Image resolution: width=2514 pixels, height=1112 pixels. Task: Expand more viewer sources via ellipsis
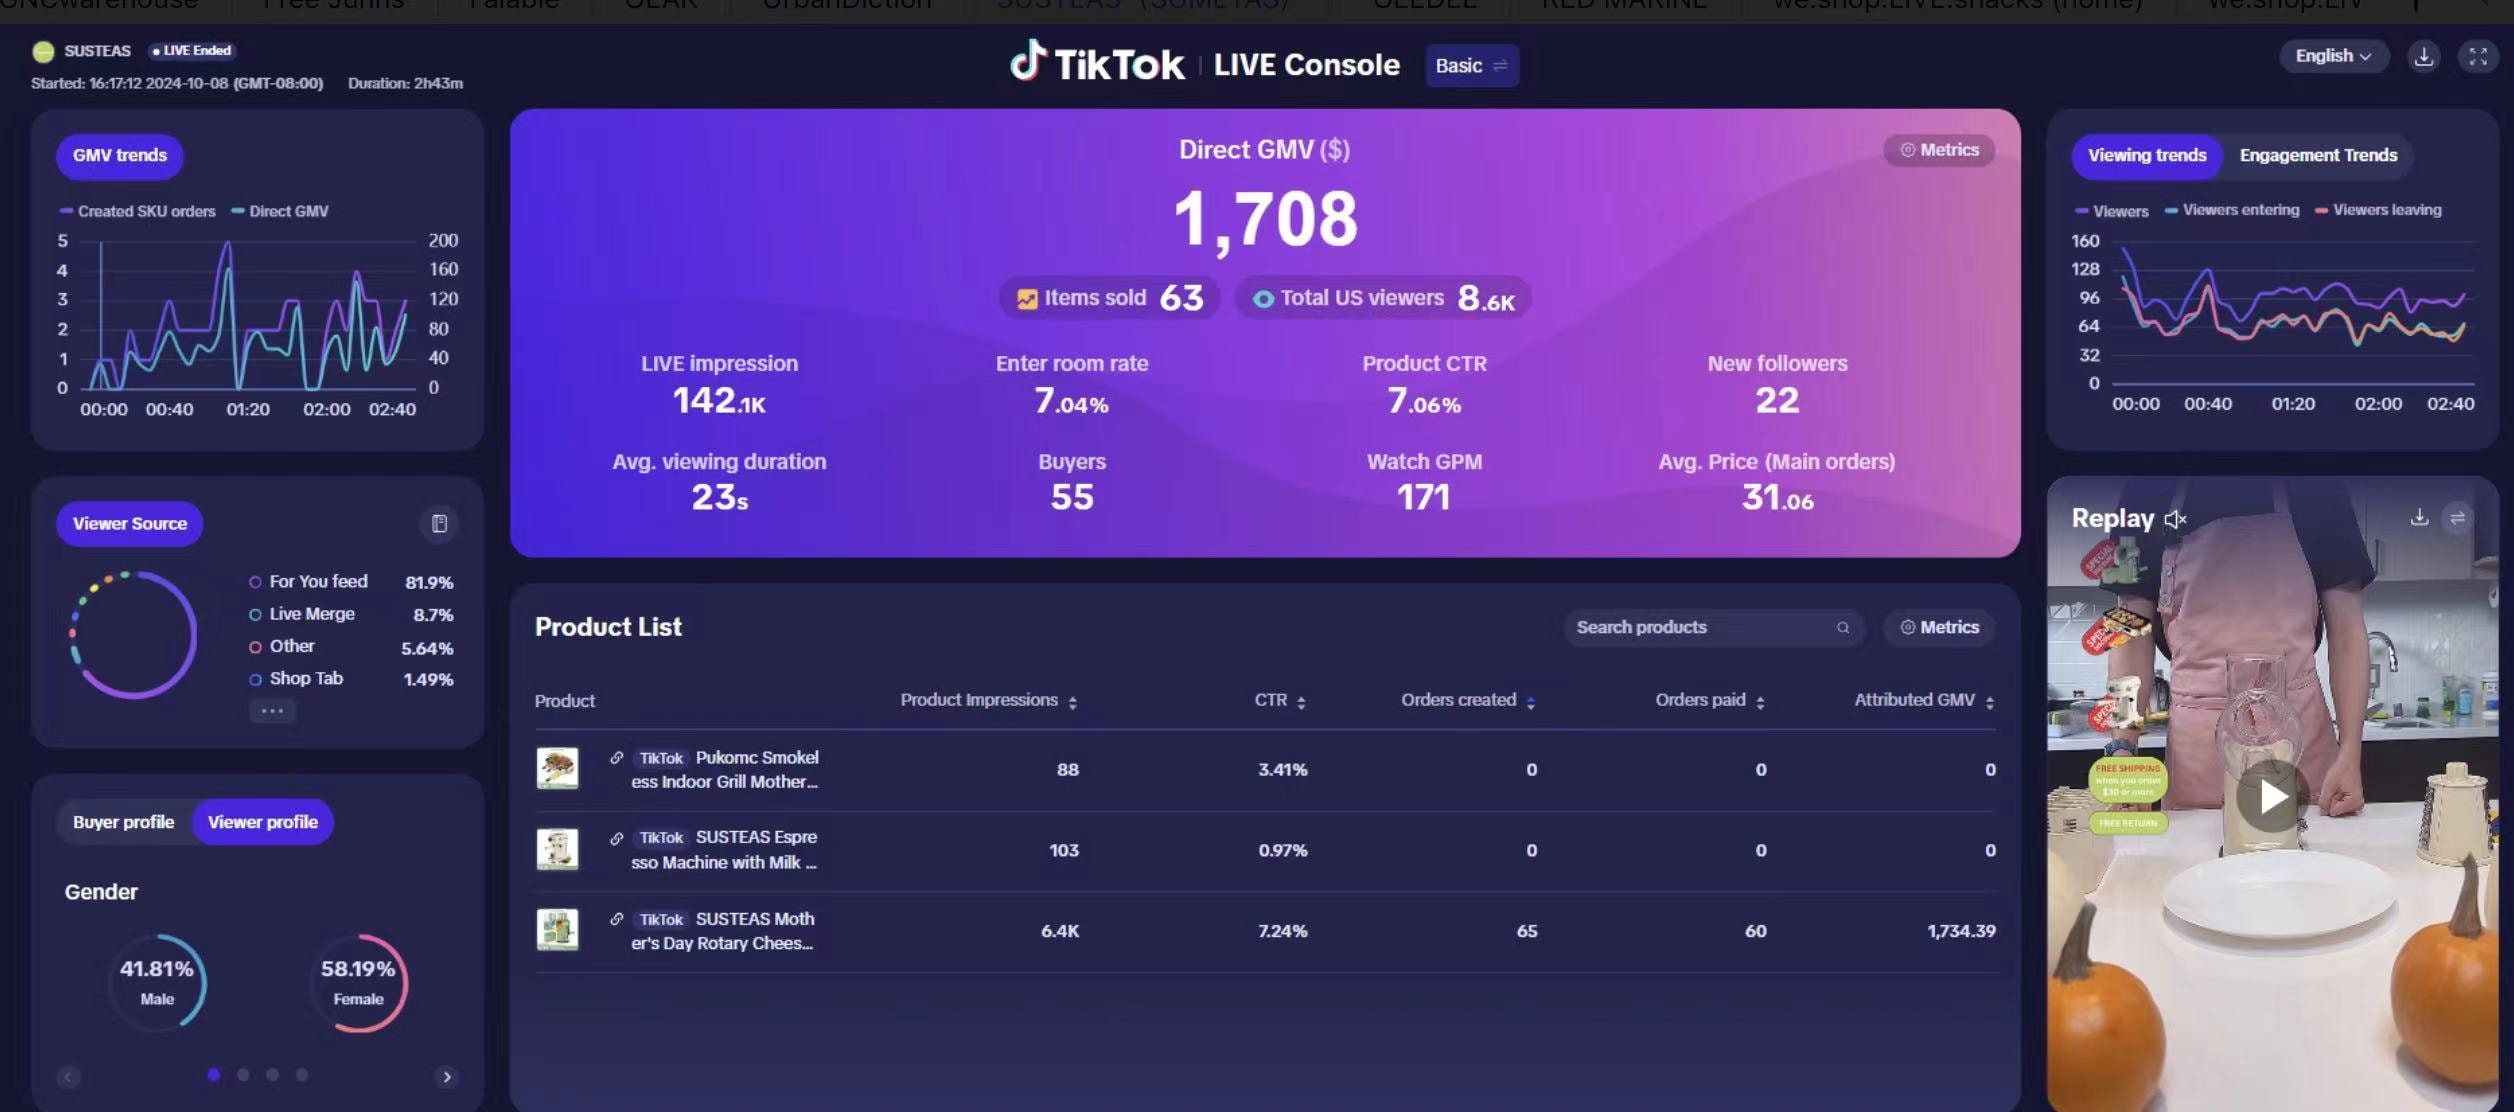point(272,711)
